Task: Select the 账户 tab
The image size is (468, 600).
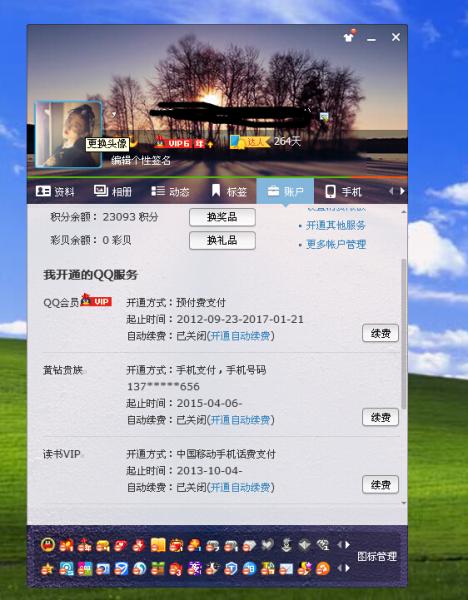Action: click(285, 191)
